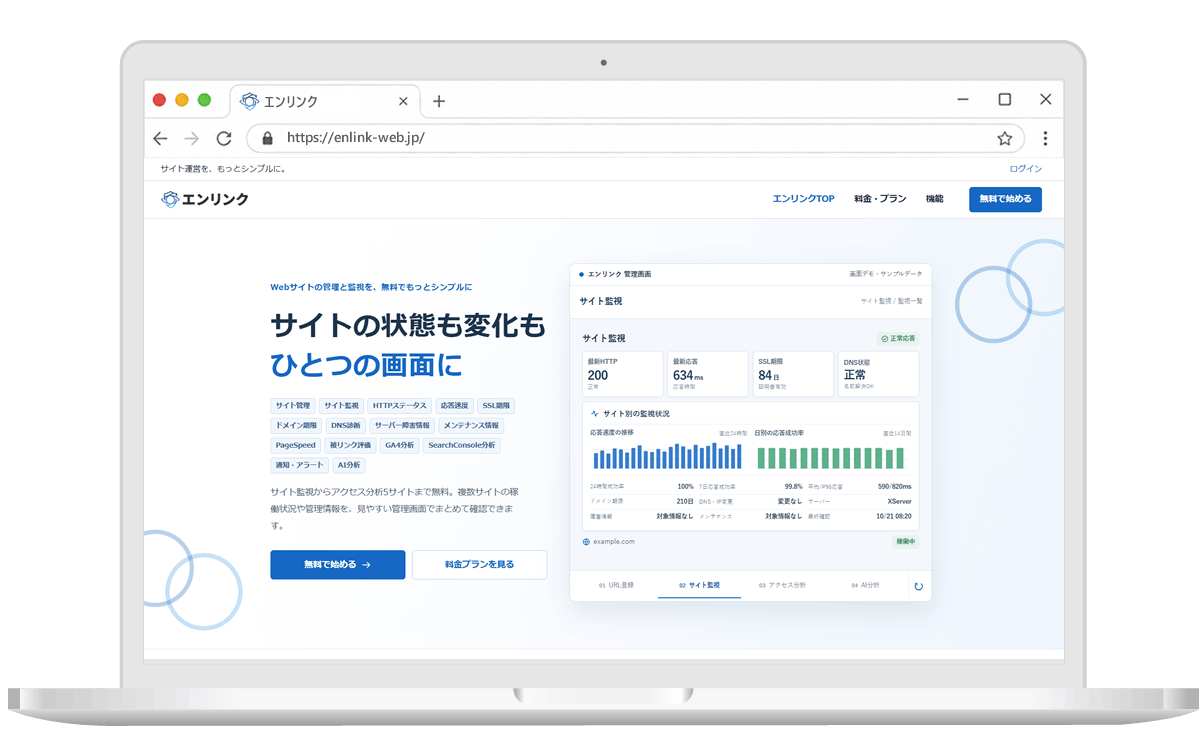Click the ドメイン期限 tag
1200x750 pixels.
click(x=296, y=425)
